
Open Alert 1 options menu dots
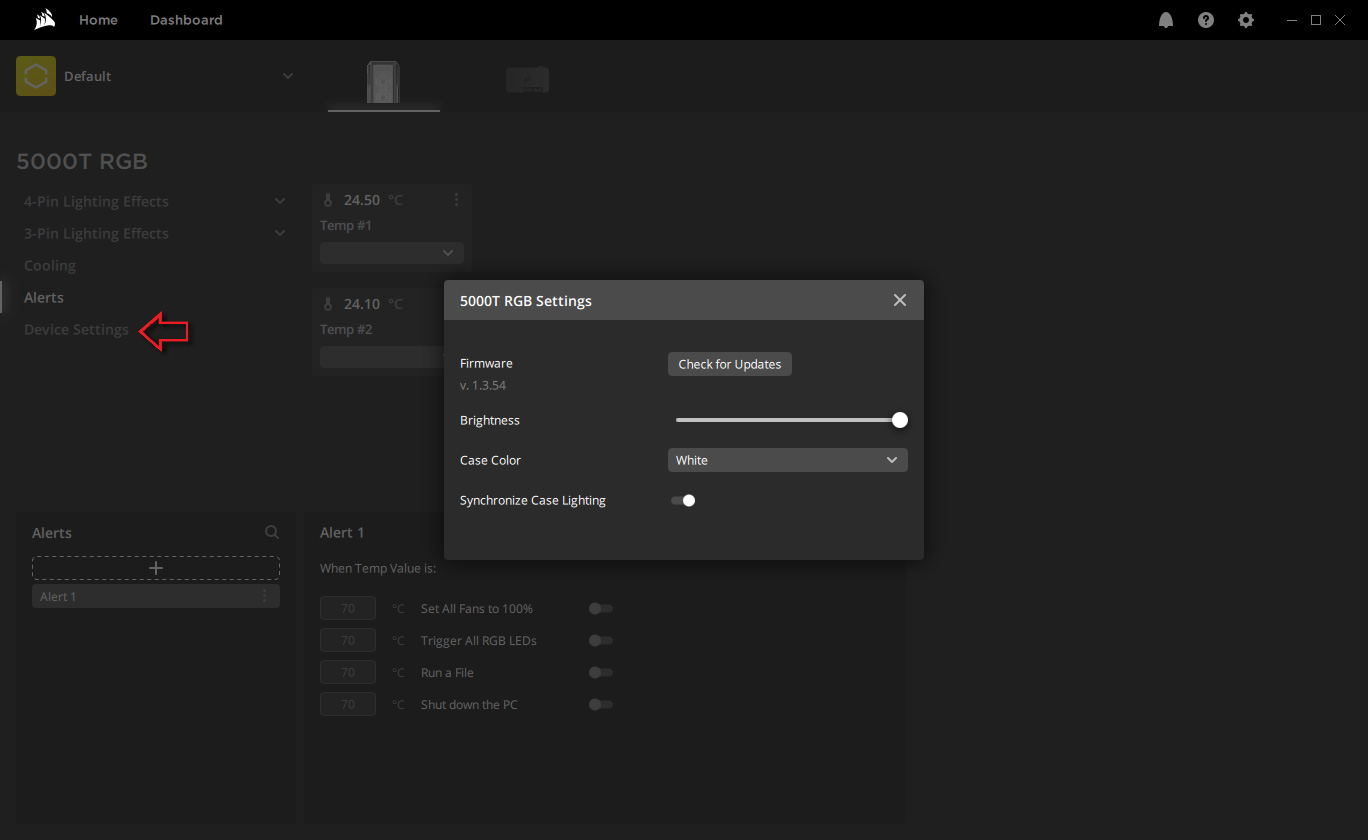265,596
